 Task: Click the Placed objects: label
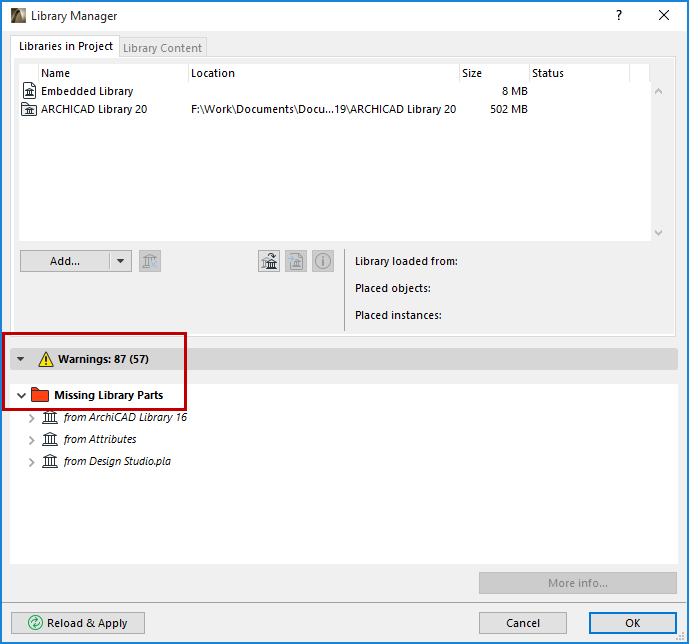tap(393, 288)
